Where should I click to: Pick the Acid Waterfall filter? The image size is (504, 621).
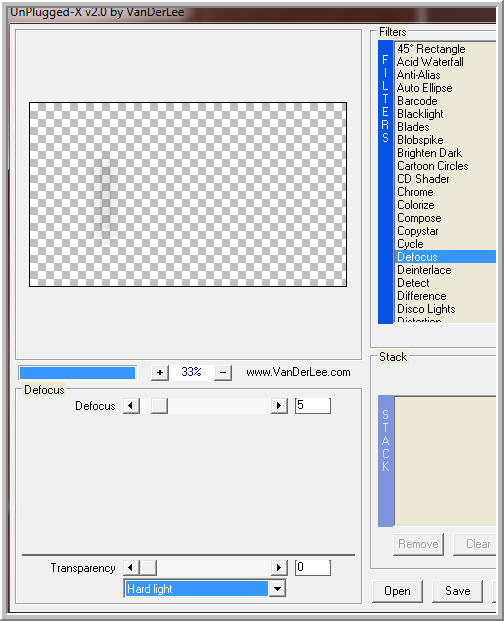(430, 62)
